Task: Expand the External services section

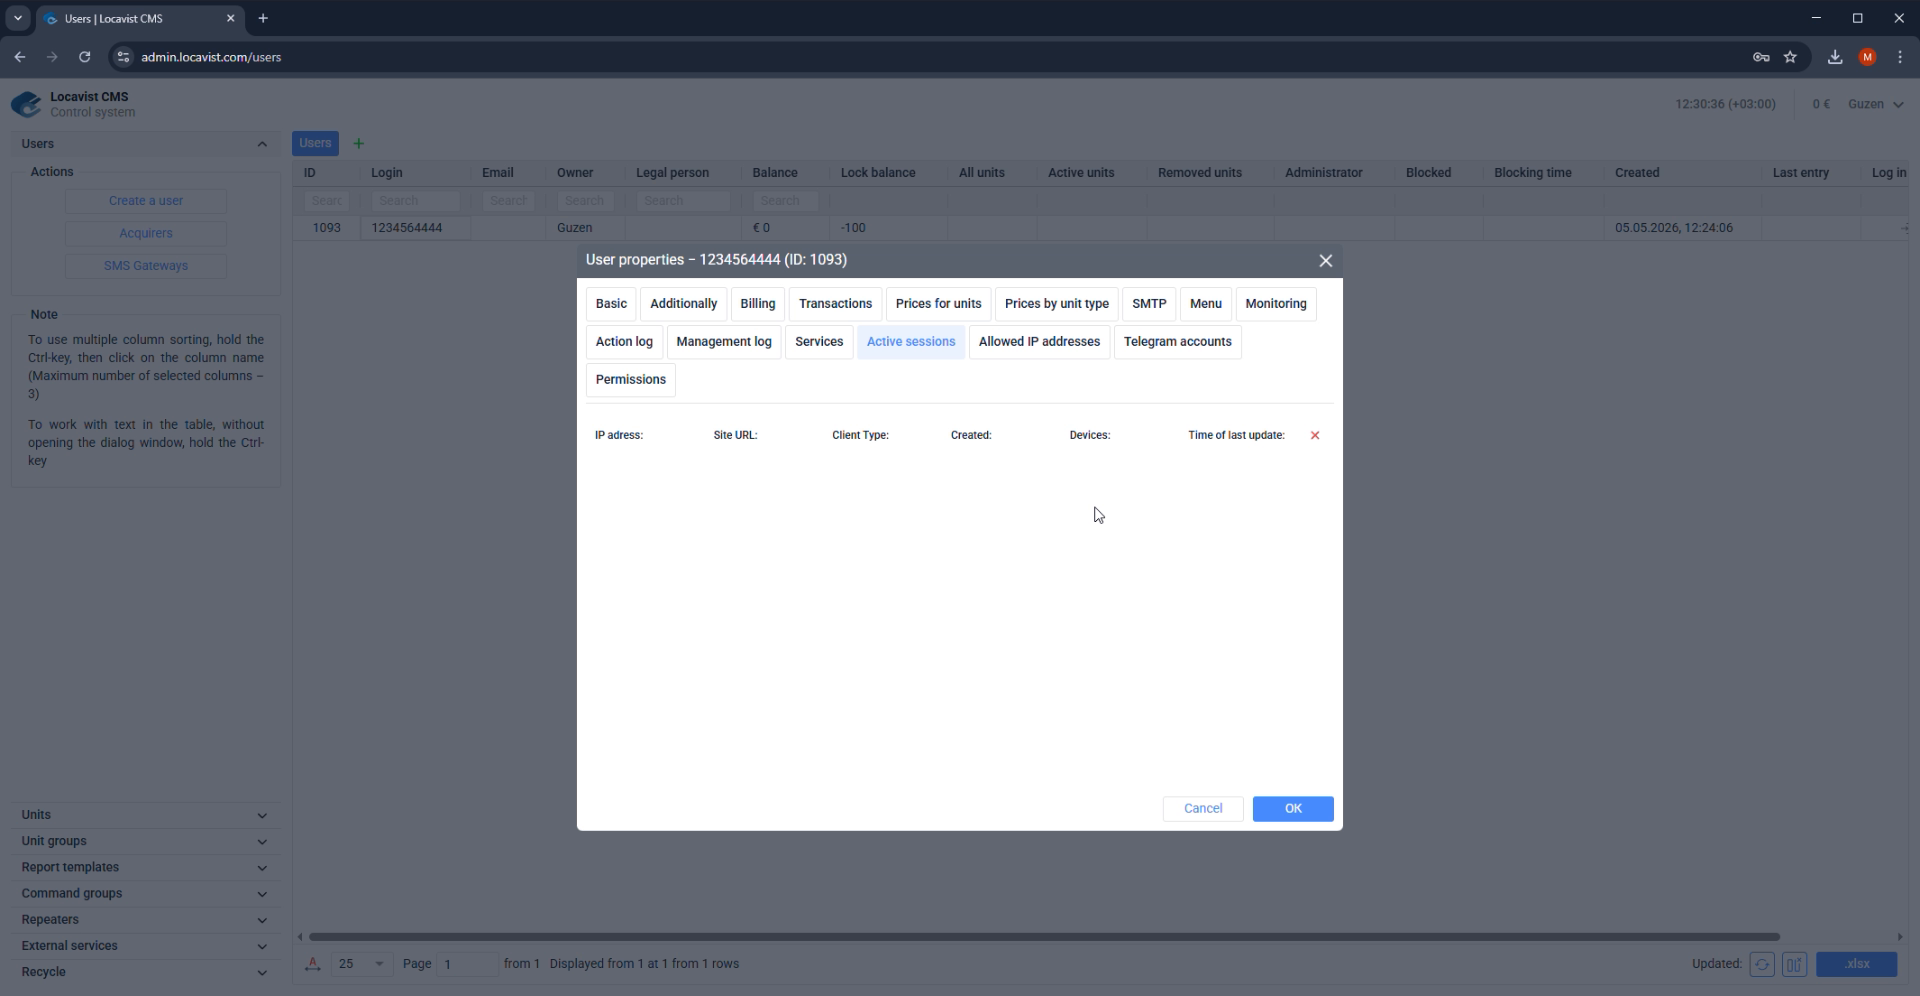Action: click(146, 946)
